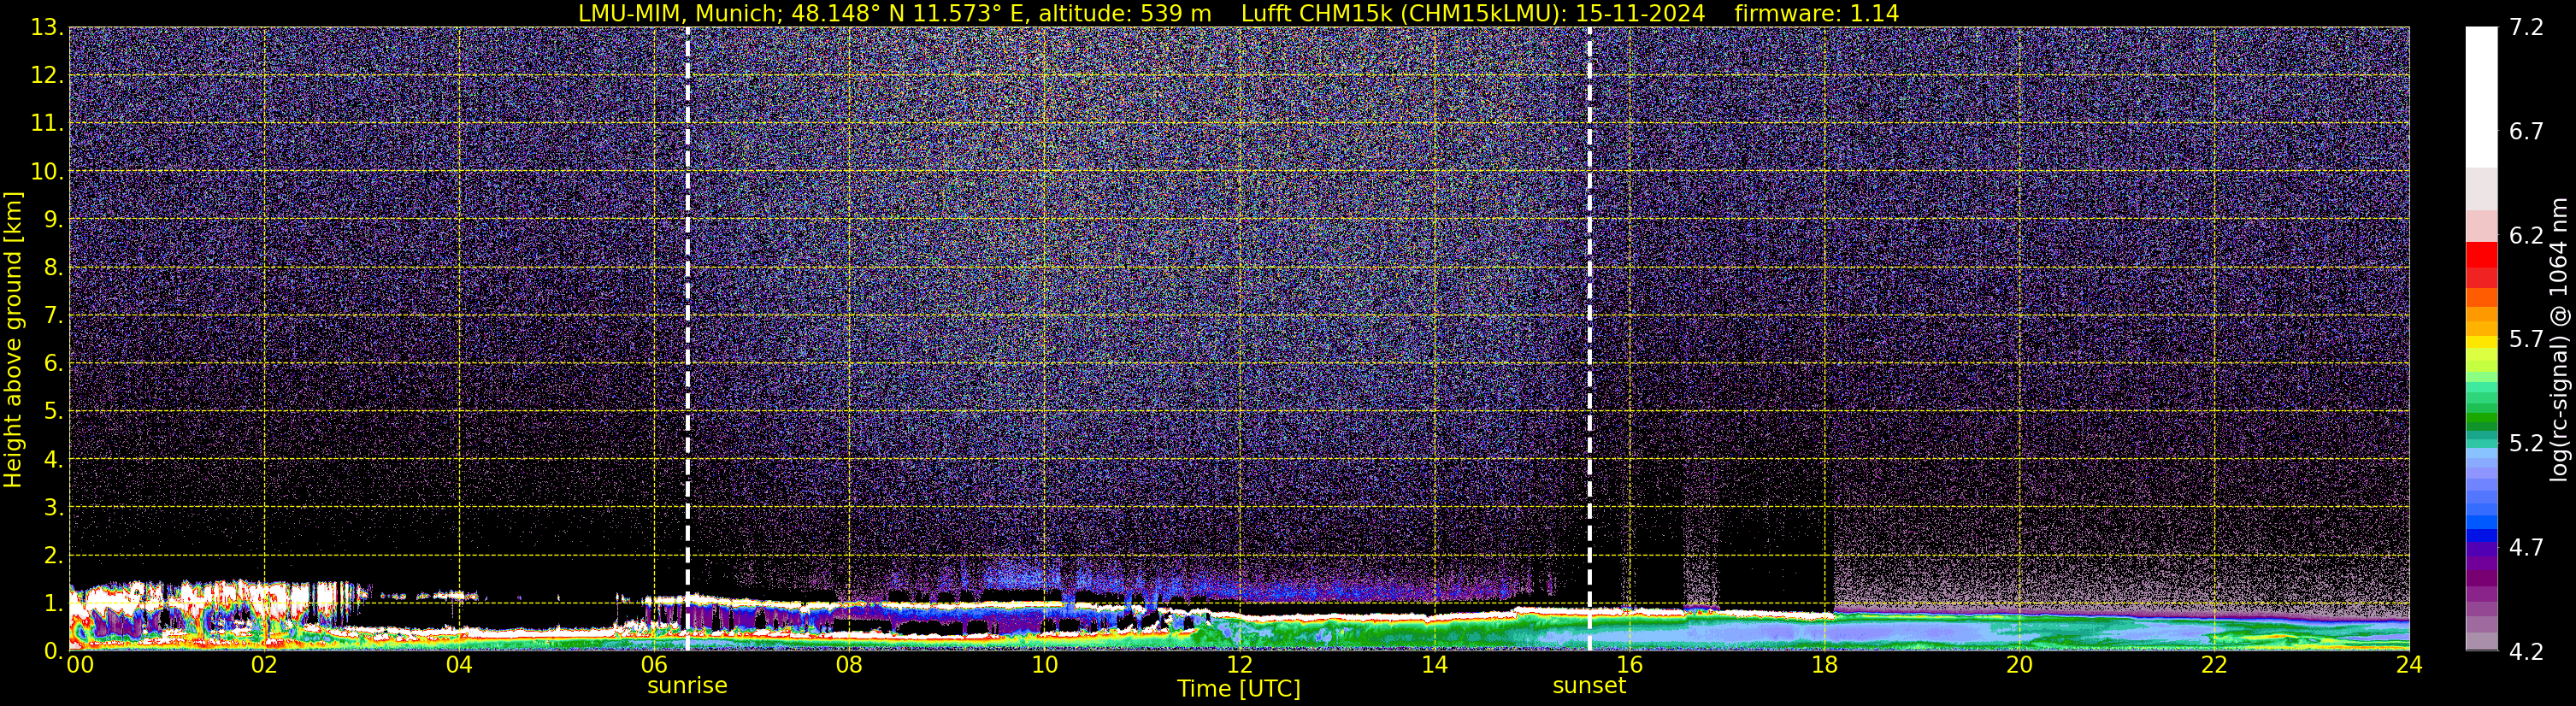Click the time axis tick "04"
The width and height of the screenshot is (2576, 706).
coord(459,665)
